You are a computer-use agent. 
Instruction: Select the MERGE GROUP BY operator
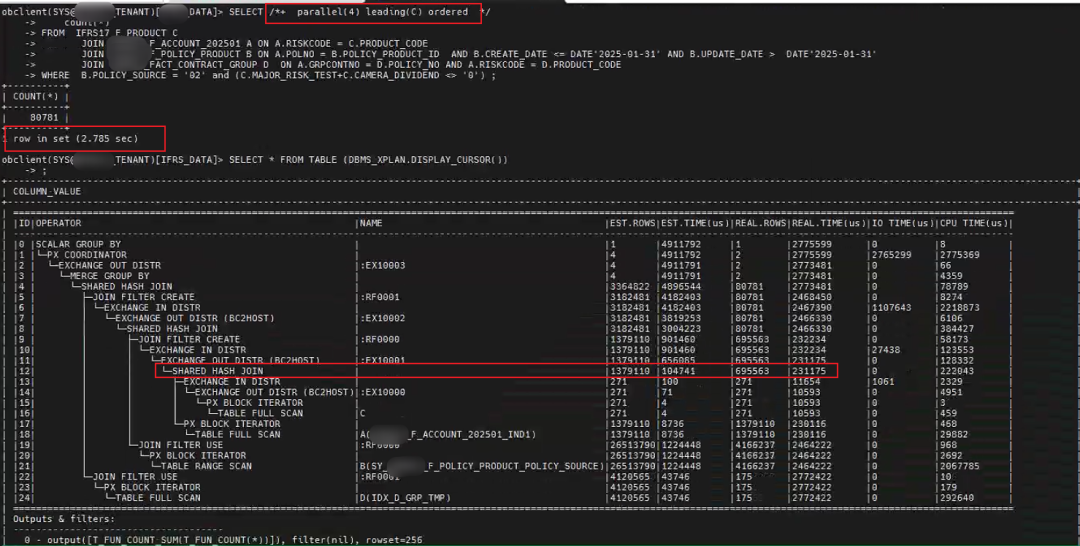pos(110,276)
